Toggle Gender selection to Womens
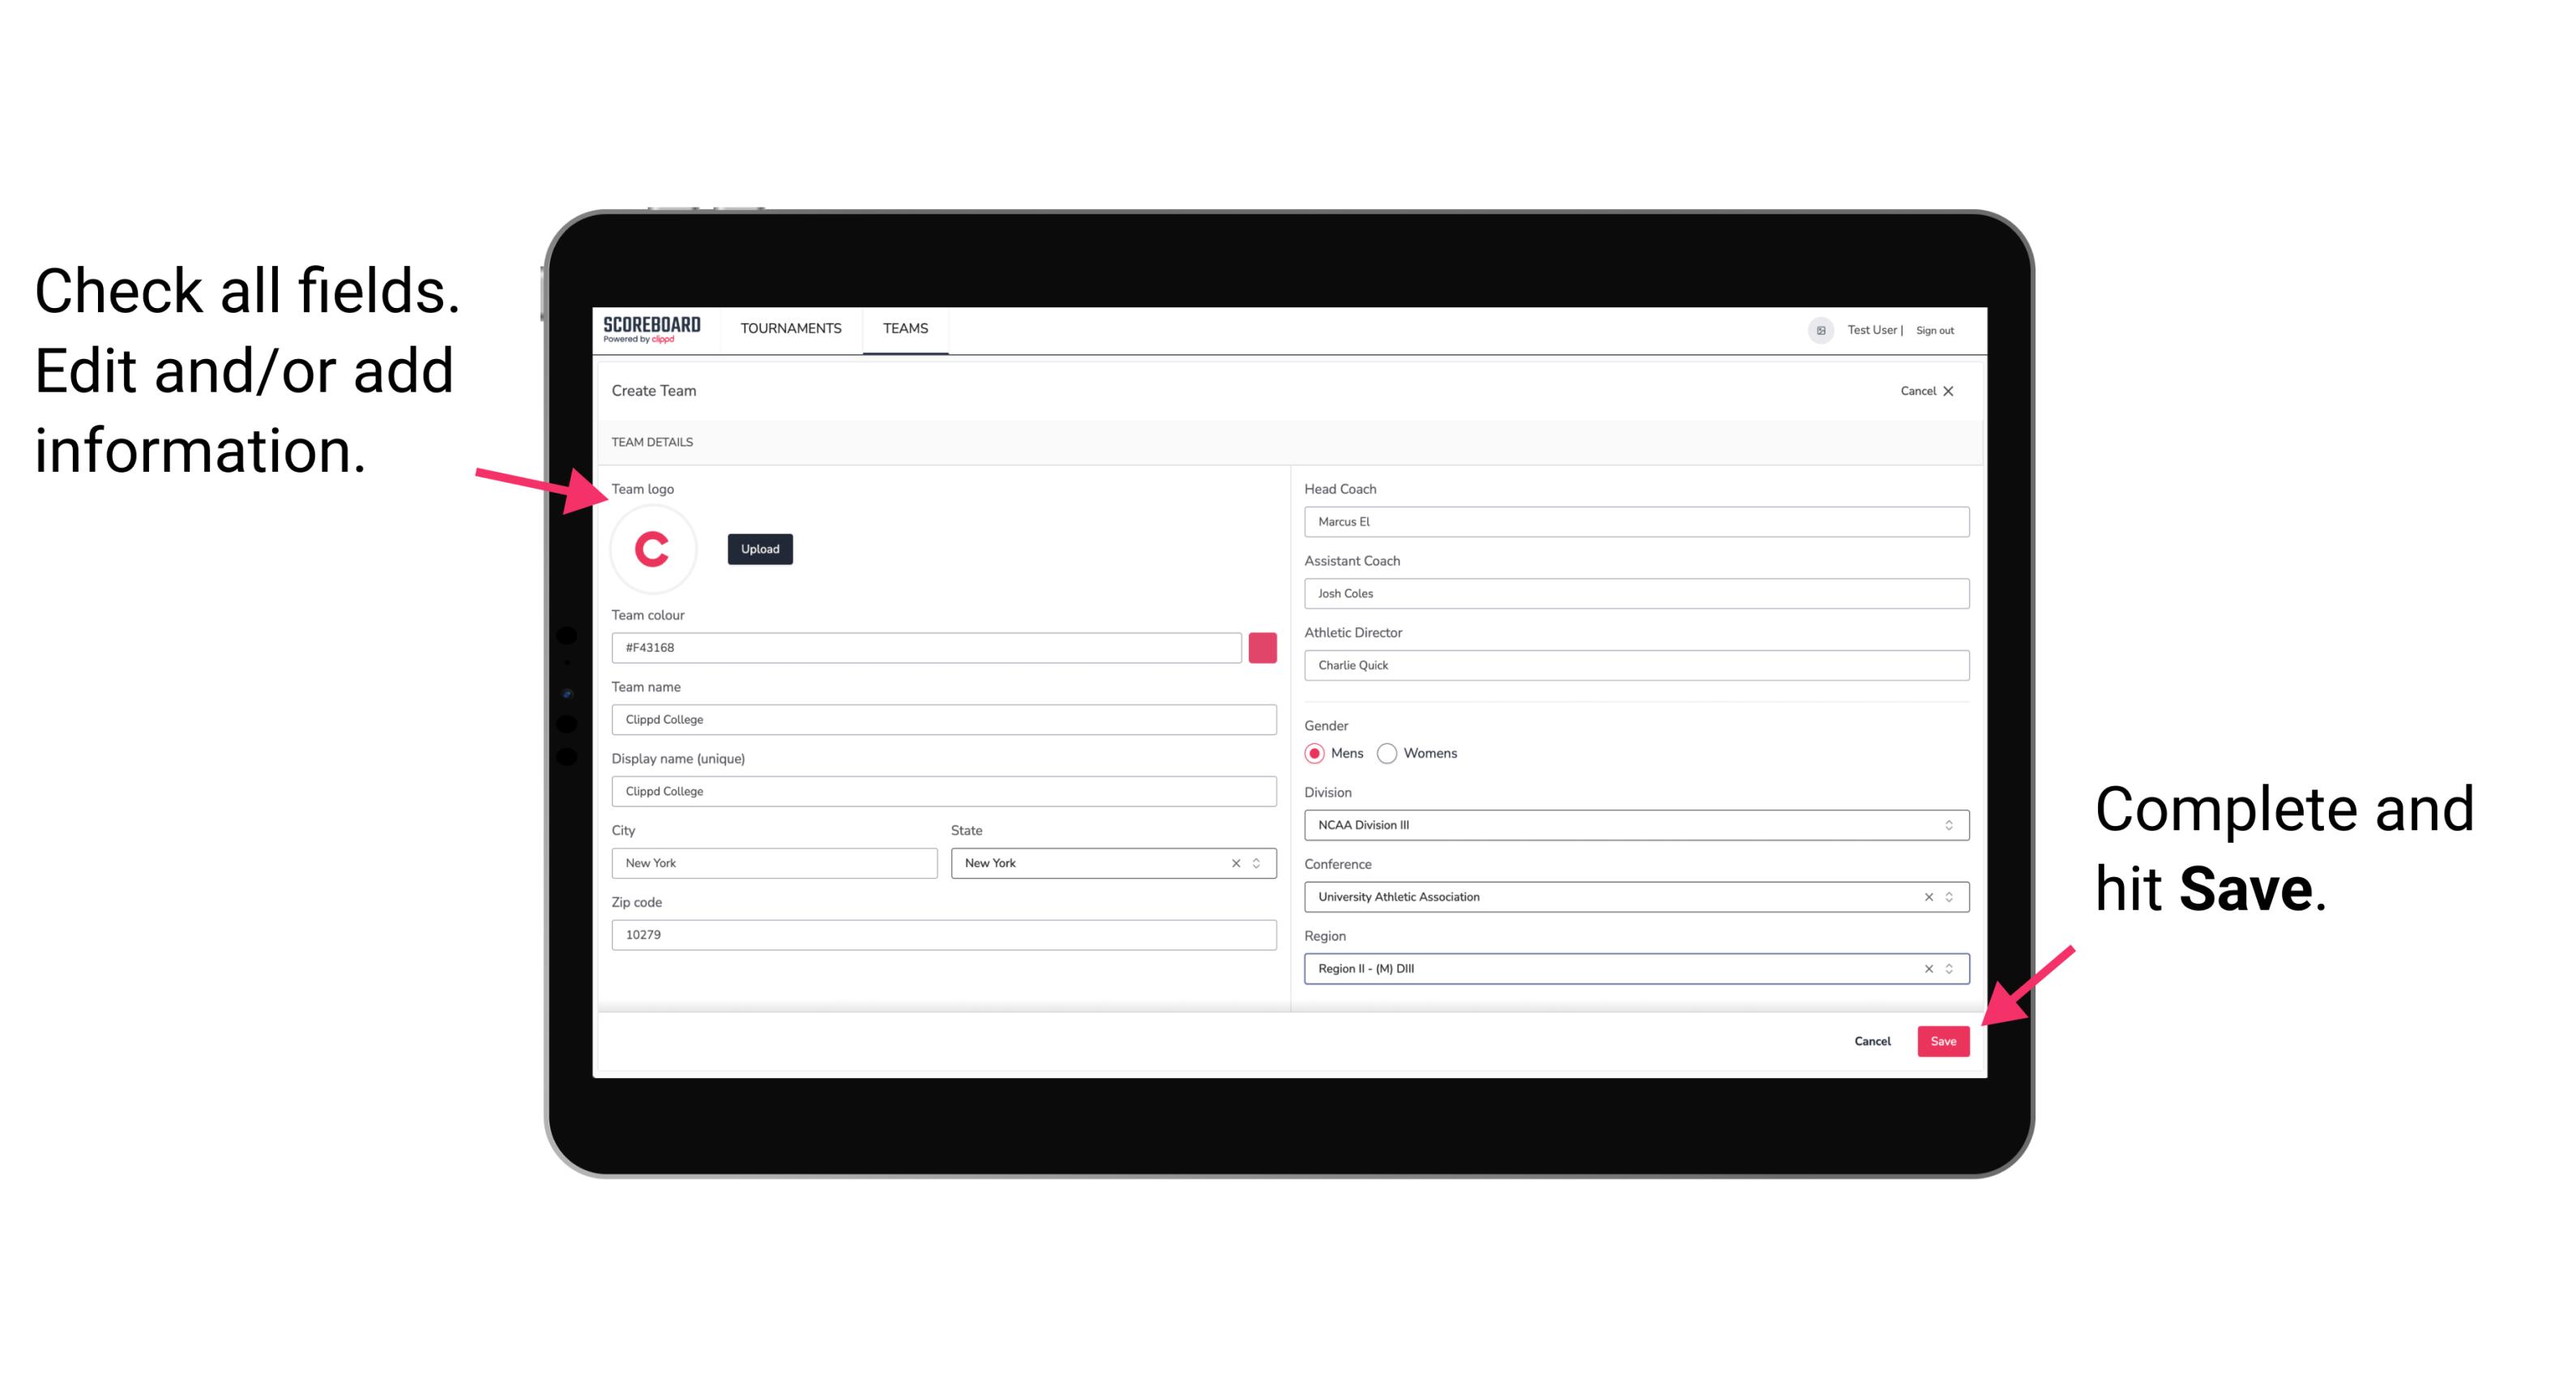This screenshot has width=2576, height=1386. pos(1387,753)
